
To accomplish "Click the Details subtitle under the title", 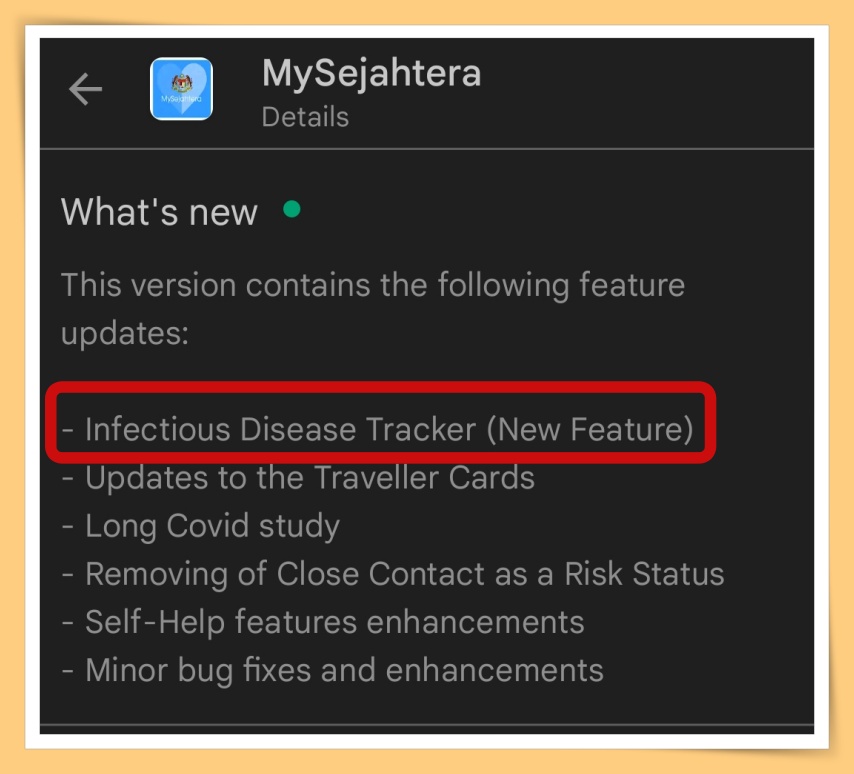I will point(305,117).
